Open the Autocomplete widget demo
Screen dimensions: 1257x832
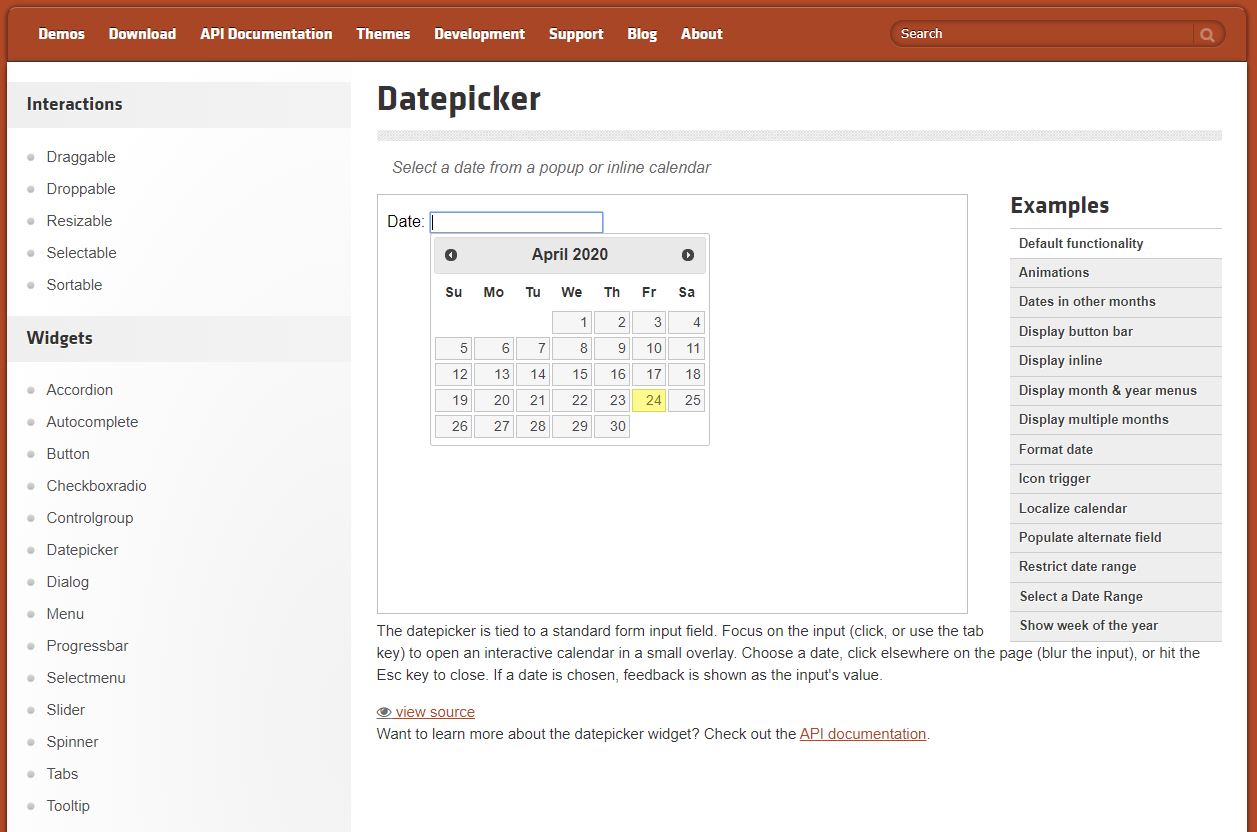pos(92,422)
